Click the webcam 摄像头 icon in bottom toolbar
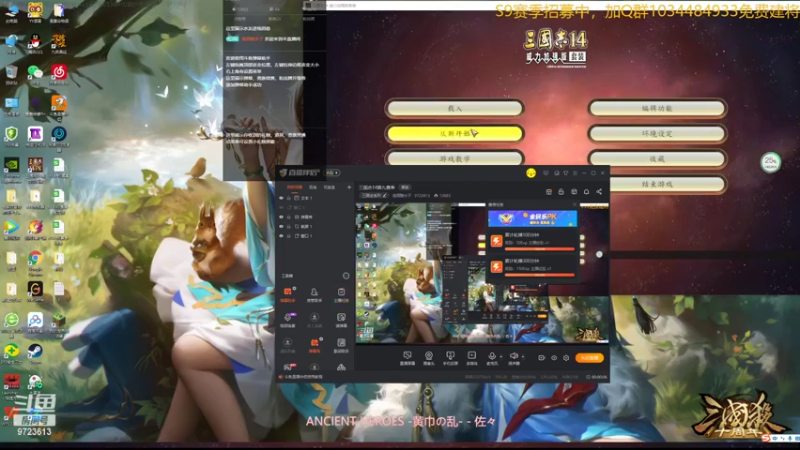Screen dimensions: 800x450 pos(429,355)
